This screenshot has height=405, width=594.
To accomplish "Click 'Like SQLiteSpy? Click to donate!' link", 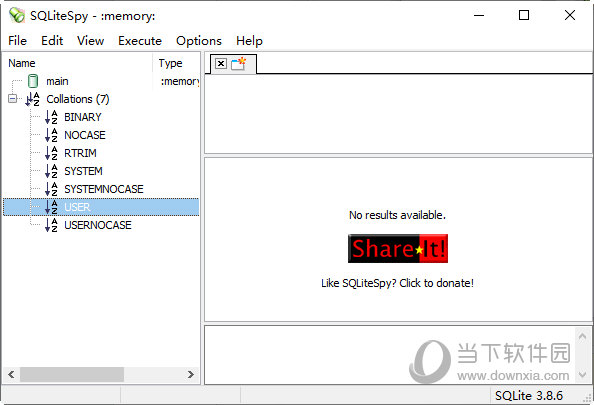I will (x=397, y=283).
